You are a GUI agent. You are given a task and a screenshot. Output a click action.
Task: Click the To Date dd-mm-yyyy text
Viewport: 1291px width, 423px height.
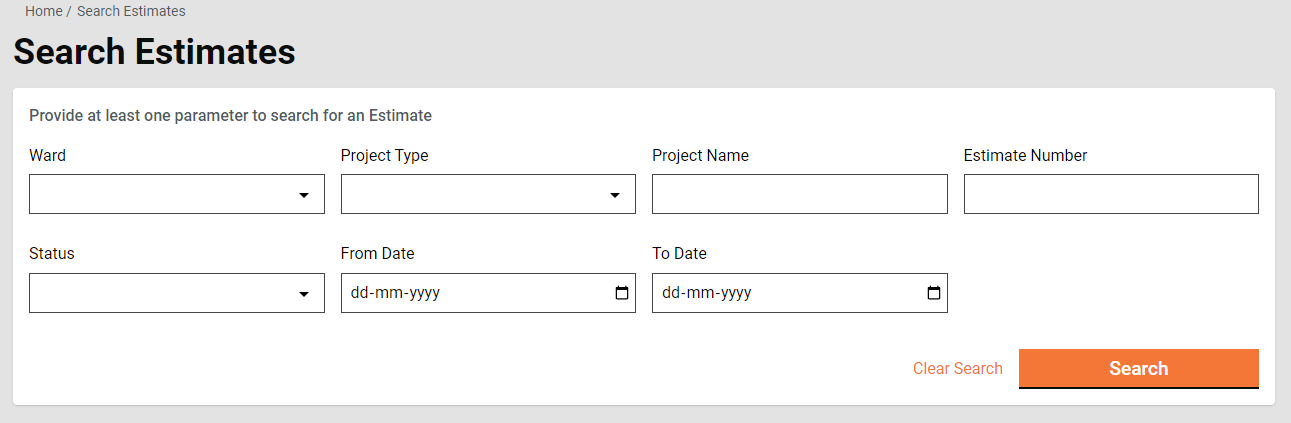point(707,293)
